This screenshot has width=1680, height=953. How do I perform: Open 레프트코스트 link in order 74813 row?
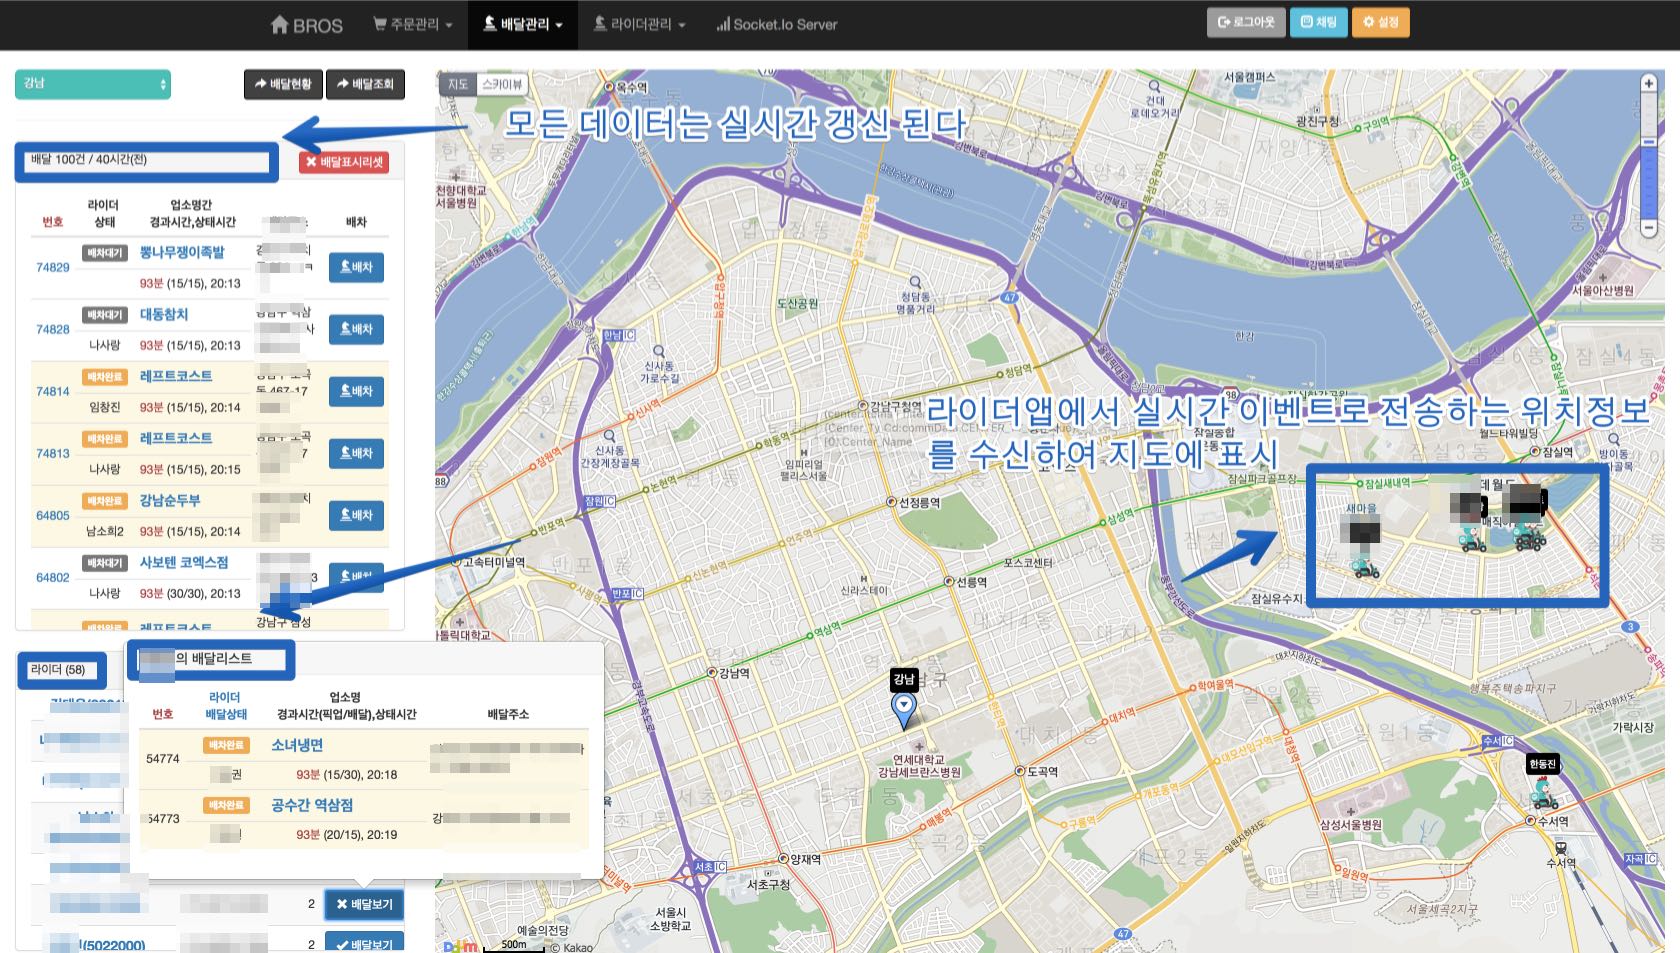click(176, 438)
